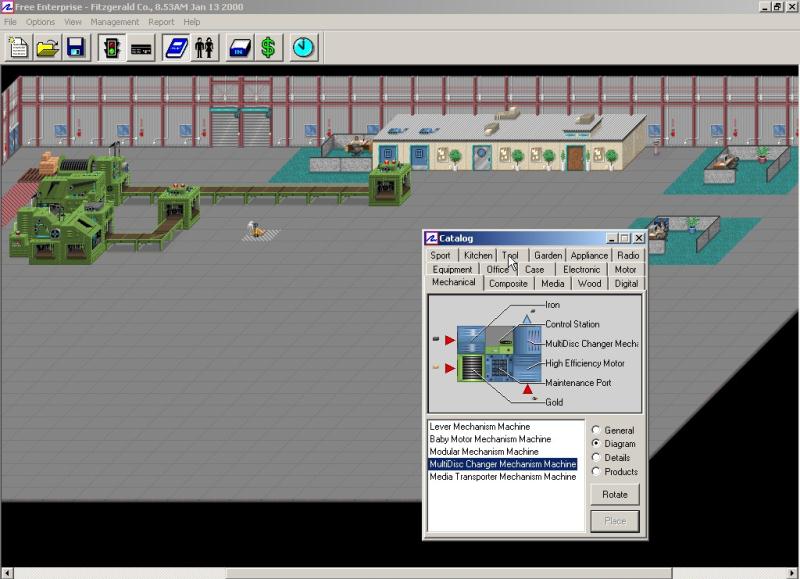The width and height of the screenshot is (800, 579).
Task: Save game using the floppy disk icon
Action: click(x=75, y=47)
